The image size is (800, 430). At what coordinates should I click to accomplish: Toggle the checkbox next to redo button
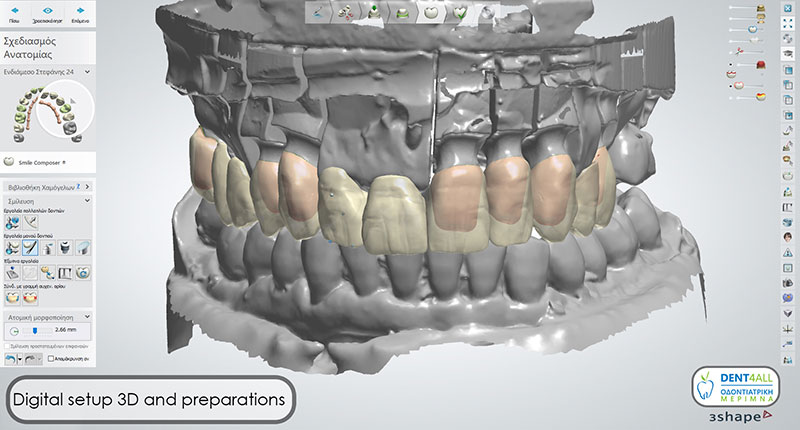pyautogui.click(x=51, y=359)
